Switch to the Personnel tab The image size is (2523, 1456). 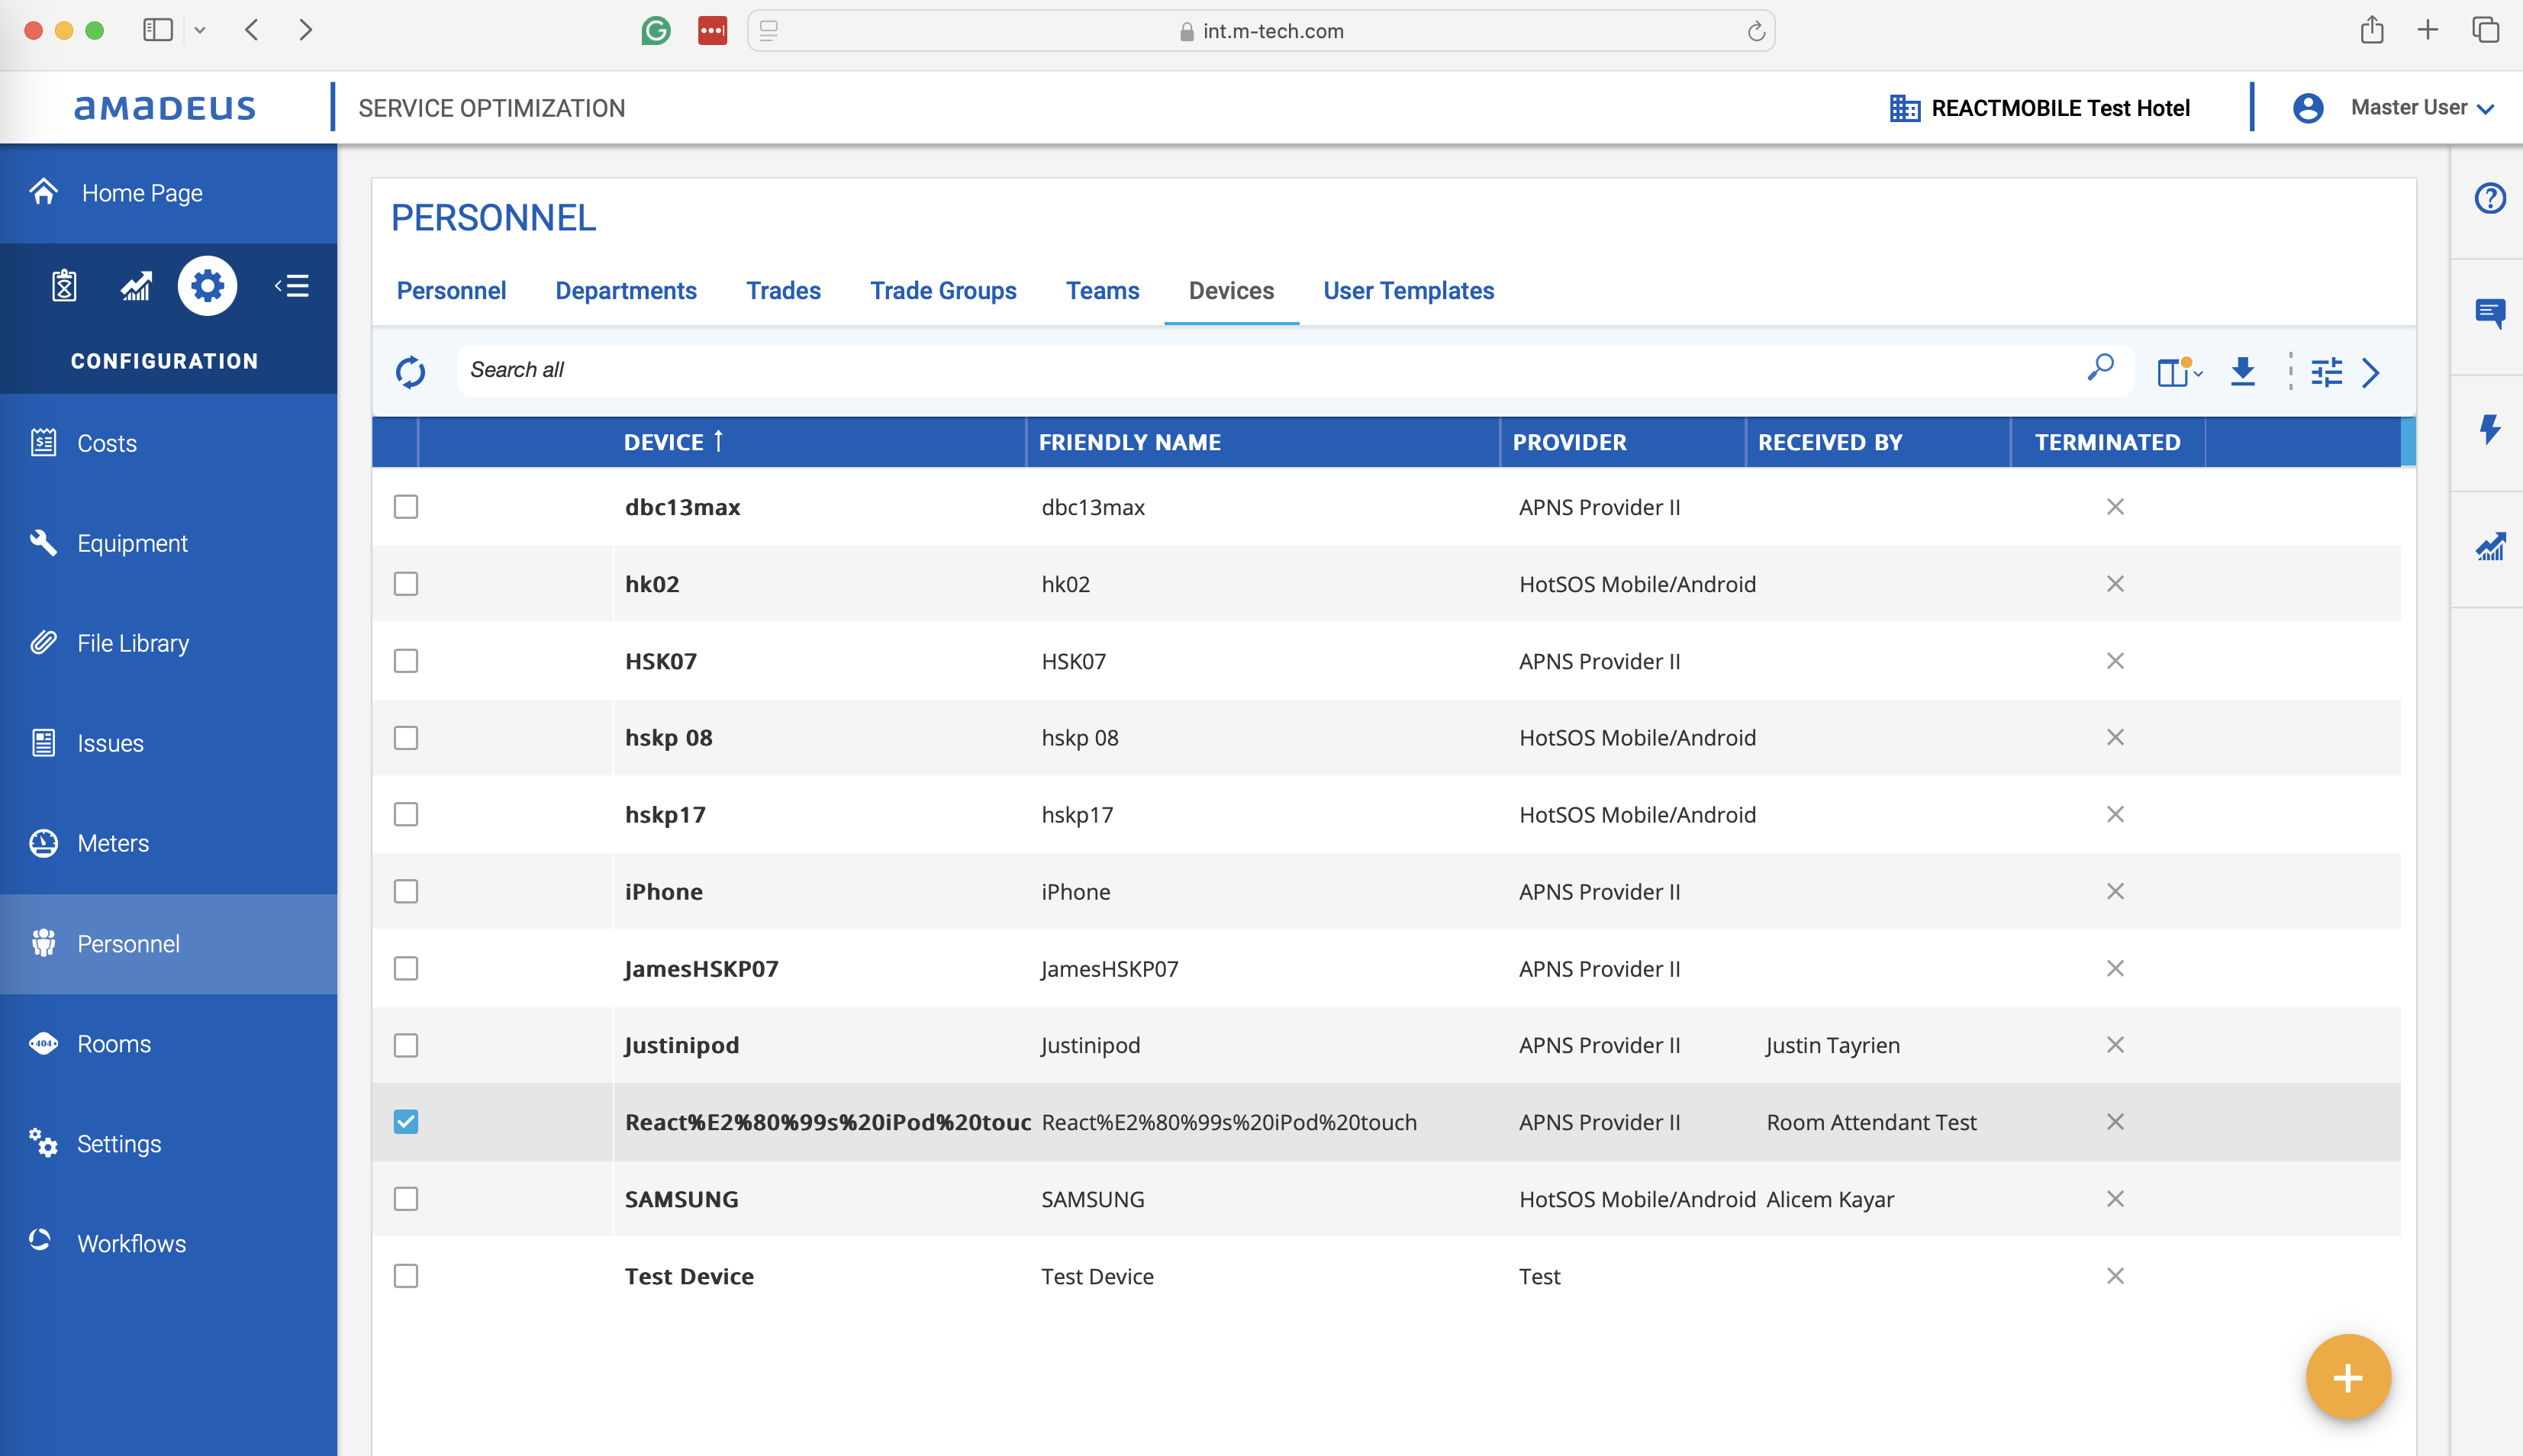[x=451, y=291]
